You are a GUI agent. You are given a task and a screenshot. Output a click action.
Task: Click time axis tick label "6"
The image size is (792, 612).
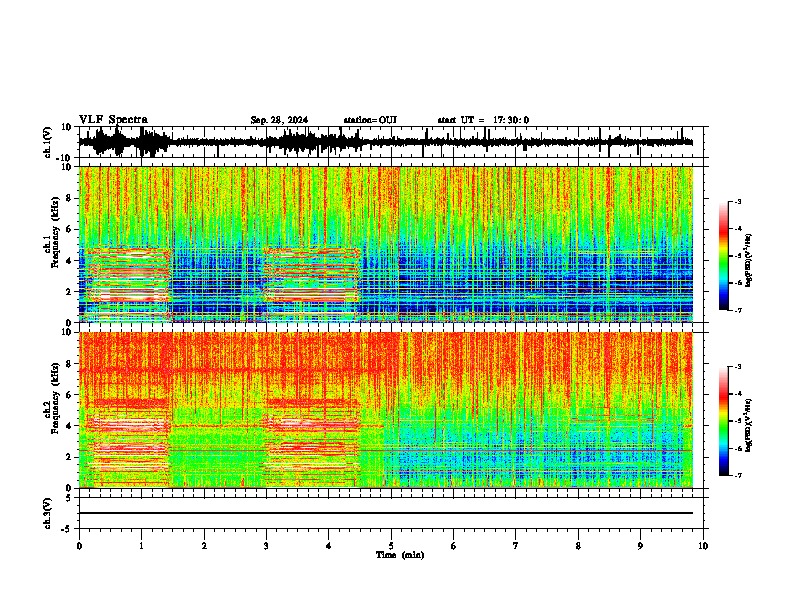pos(454,546)
